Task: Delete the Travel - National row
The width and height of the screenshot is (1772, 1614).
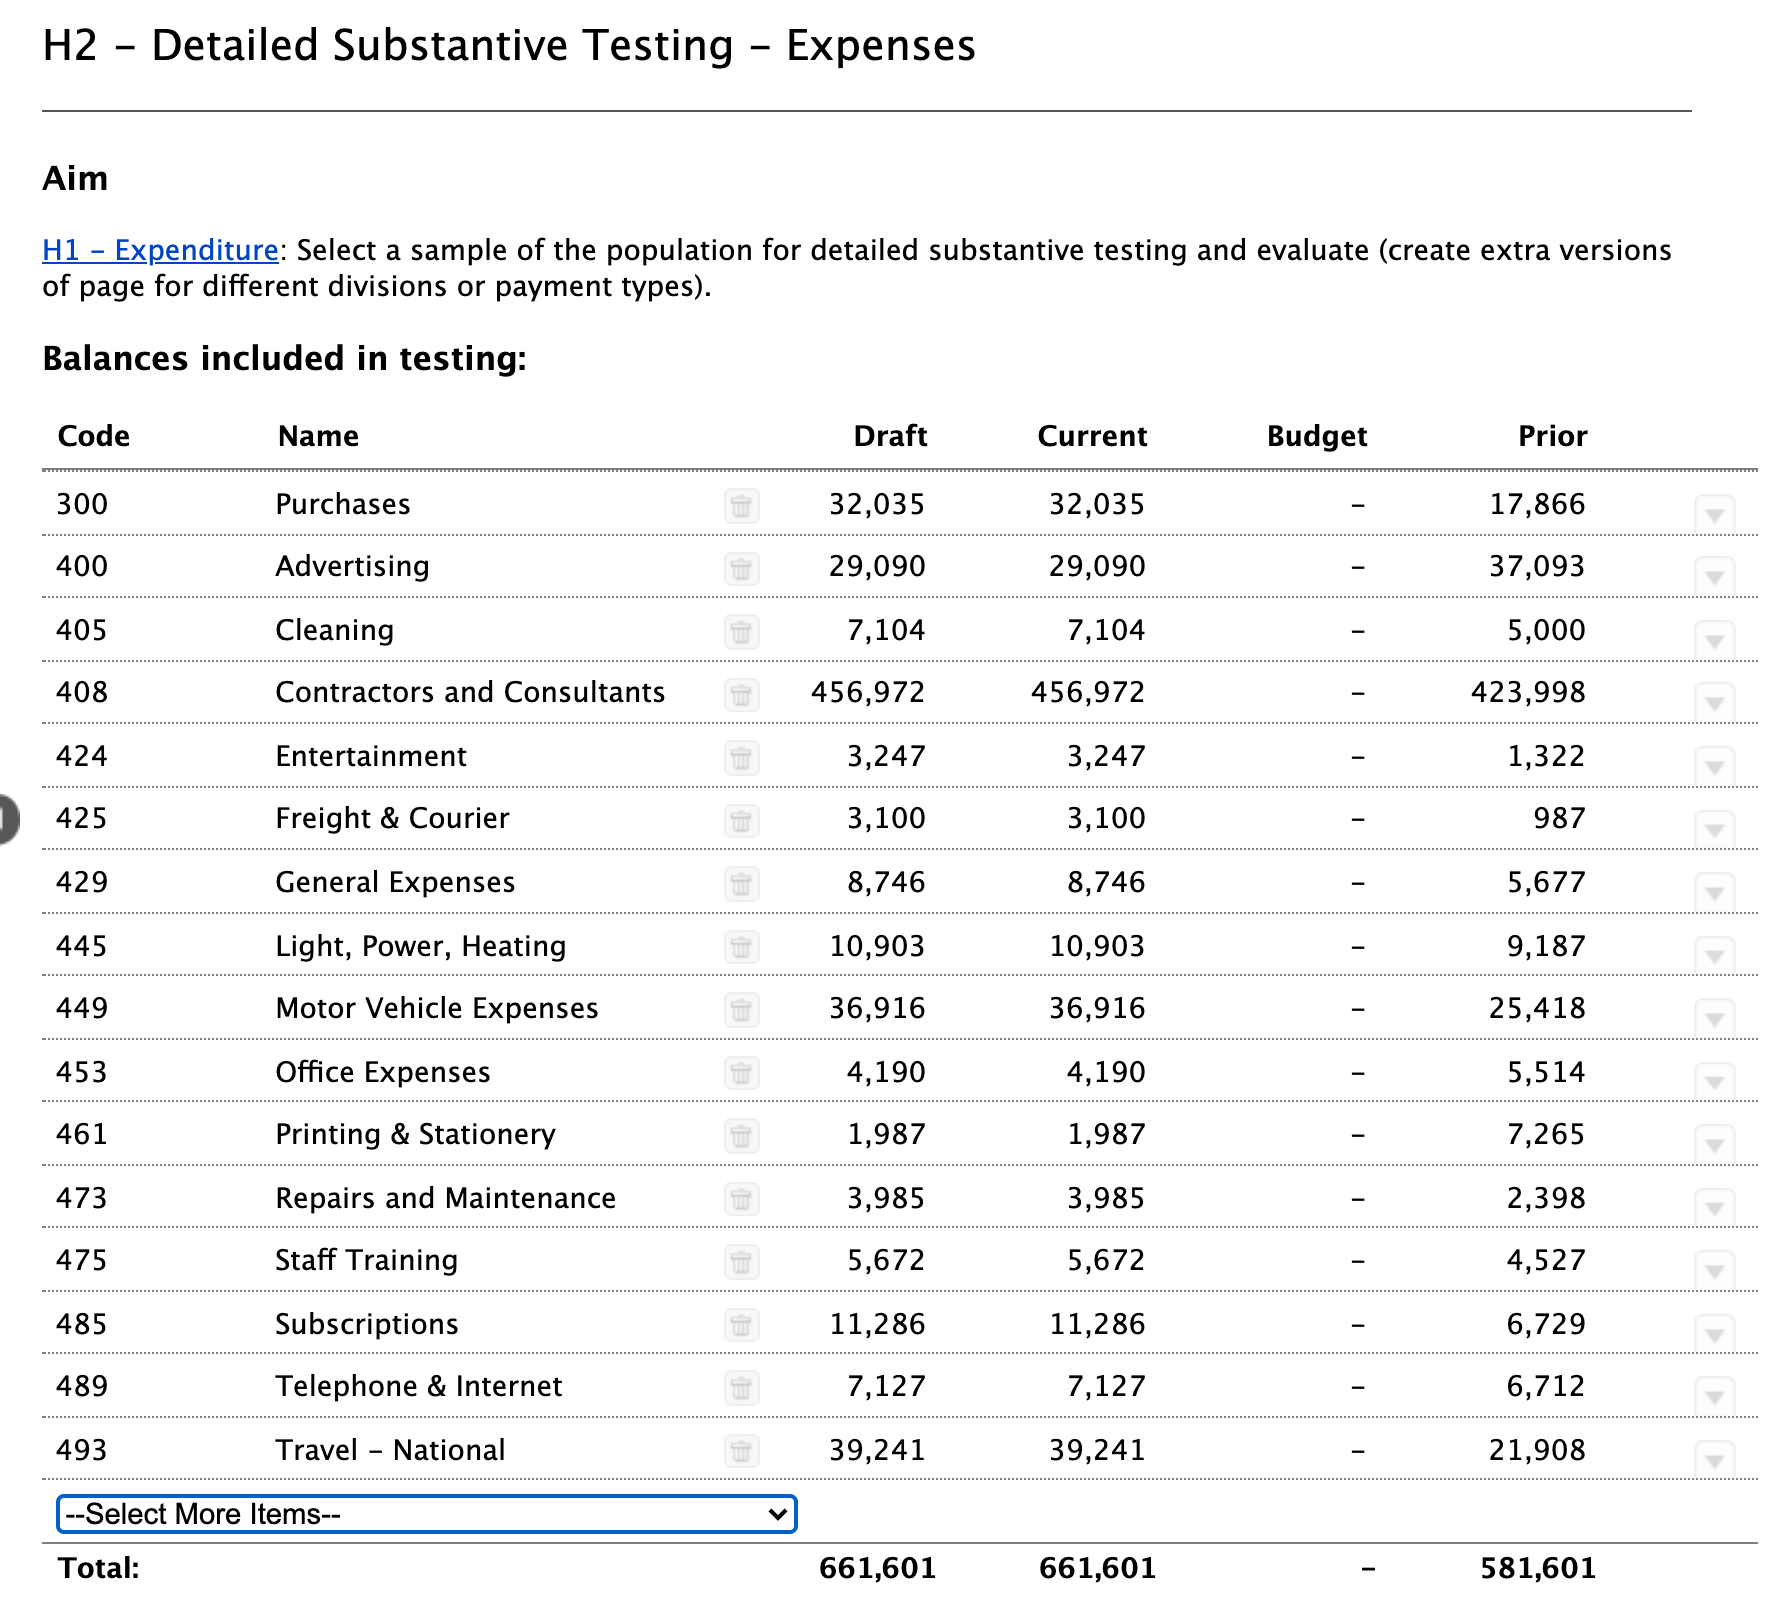Action: click(740, 1452)
